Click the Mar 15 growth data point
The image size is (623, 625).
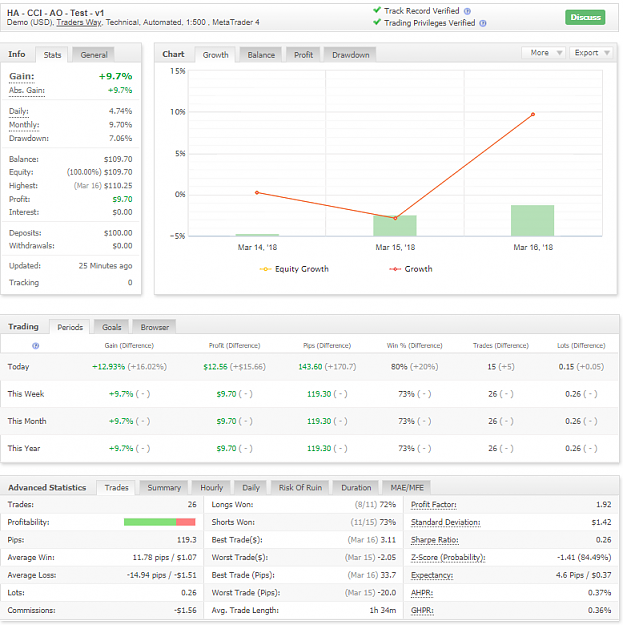[x=395, y=218]
